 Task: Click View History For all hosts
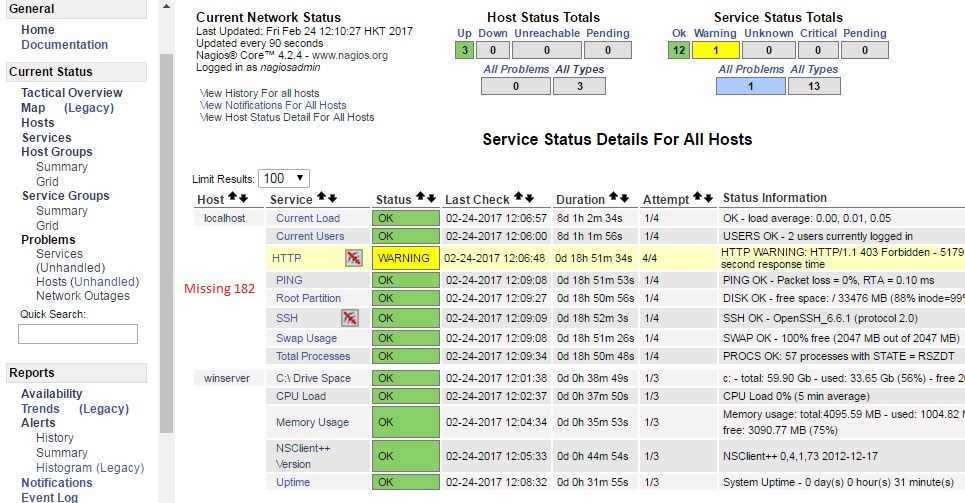pos(260,93)
